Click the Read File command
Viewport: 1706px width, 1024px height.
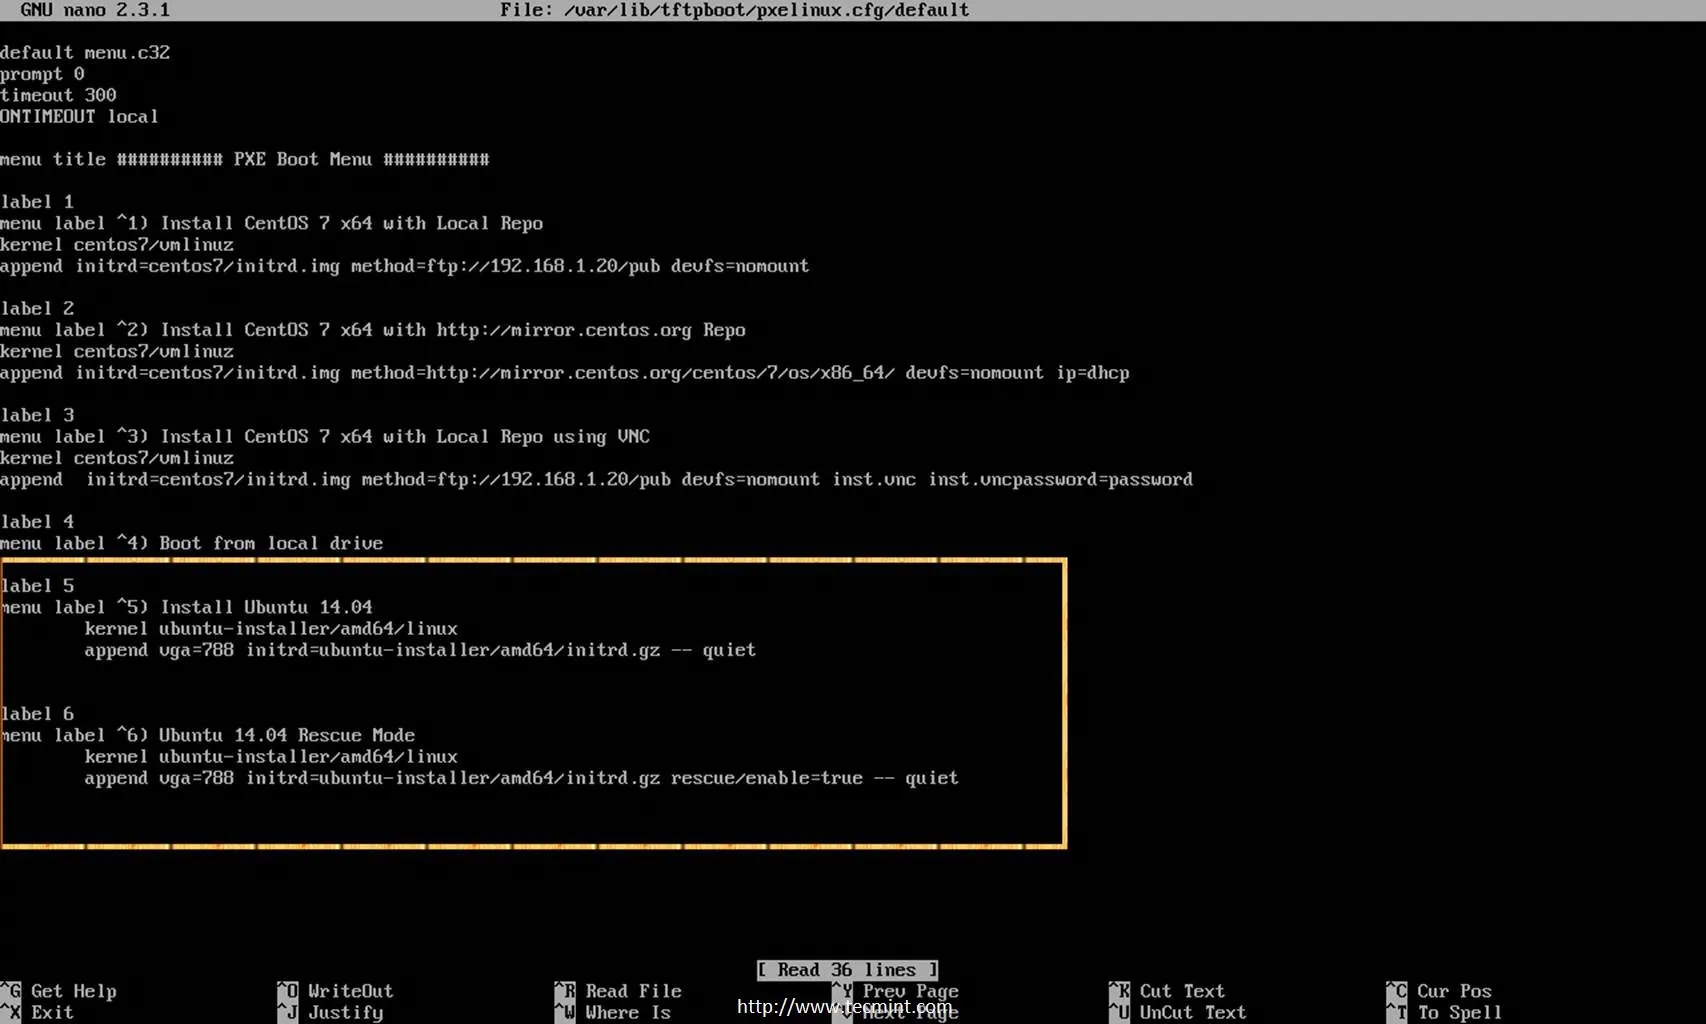[x=632, y=990]
